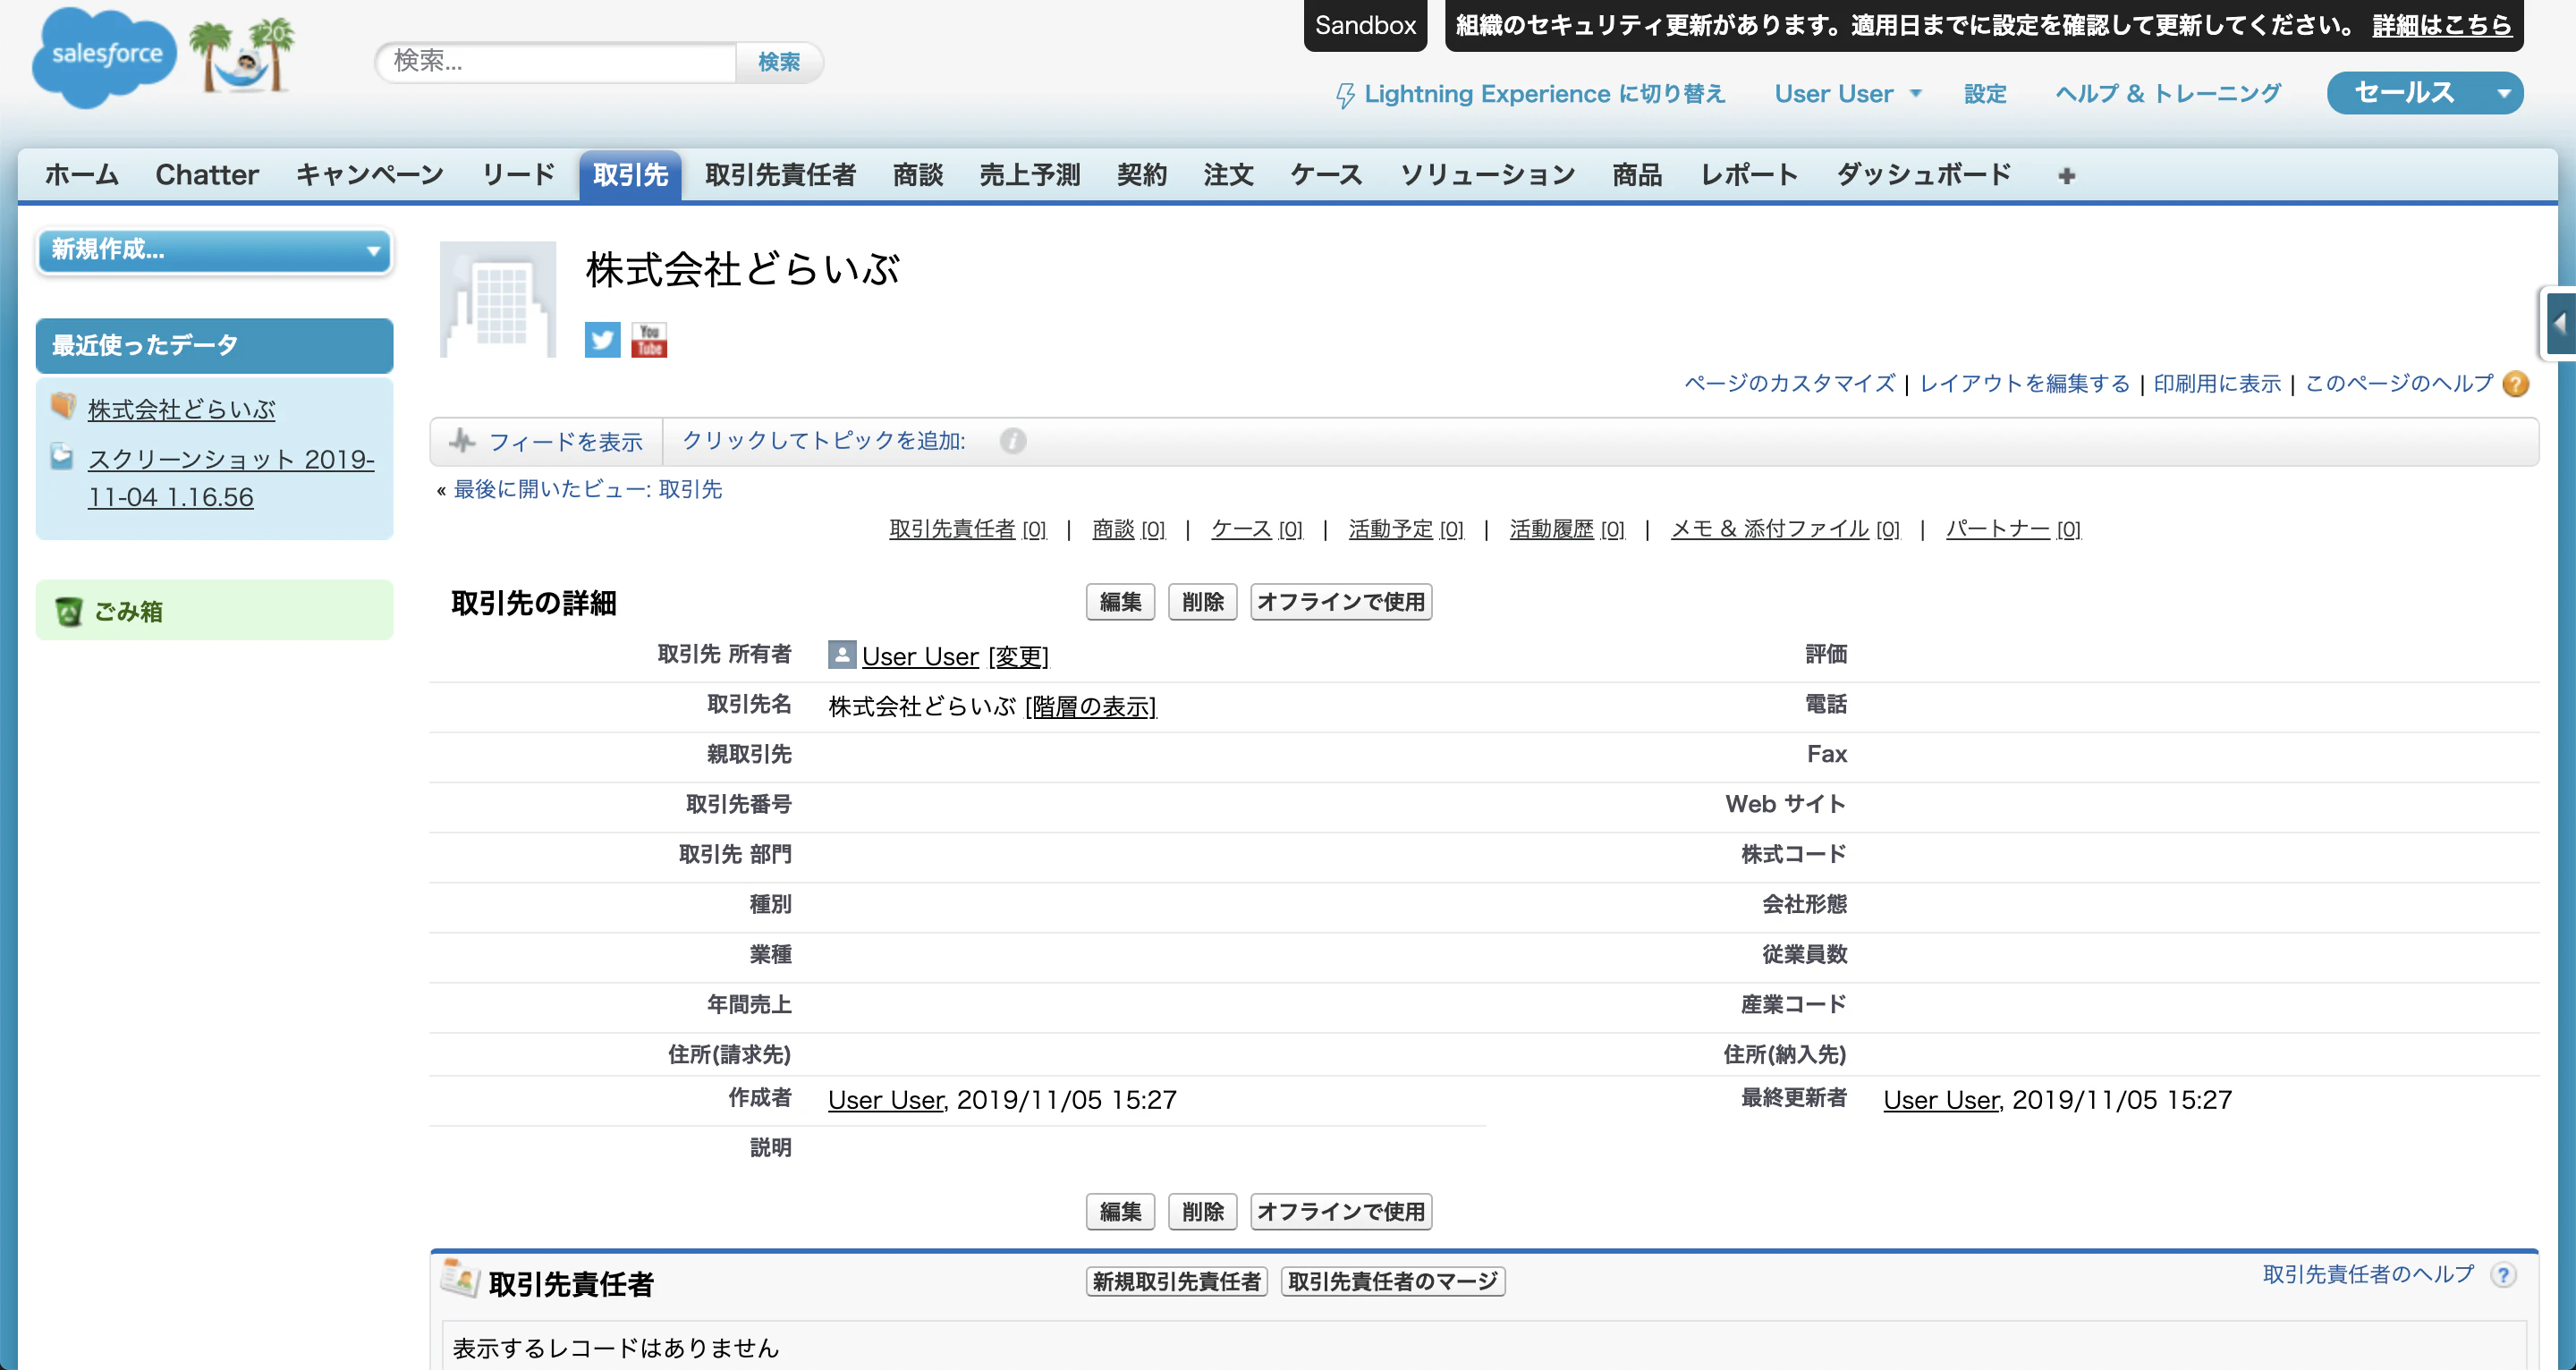Click the orange page help question icon
The image size is (2576, 1370).
tap(2516, 384)
